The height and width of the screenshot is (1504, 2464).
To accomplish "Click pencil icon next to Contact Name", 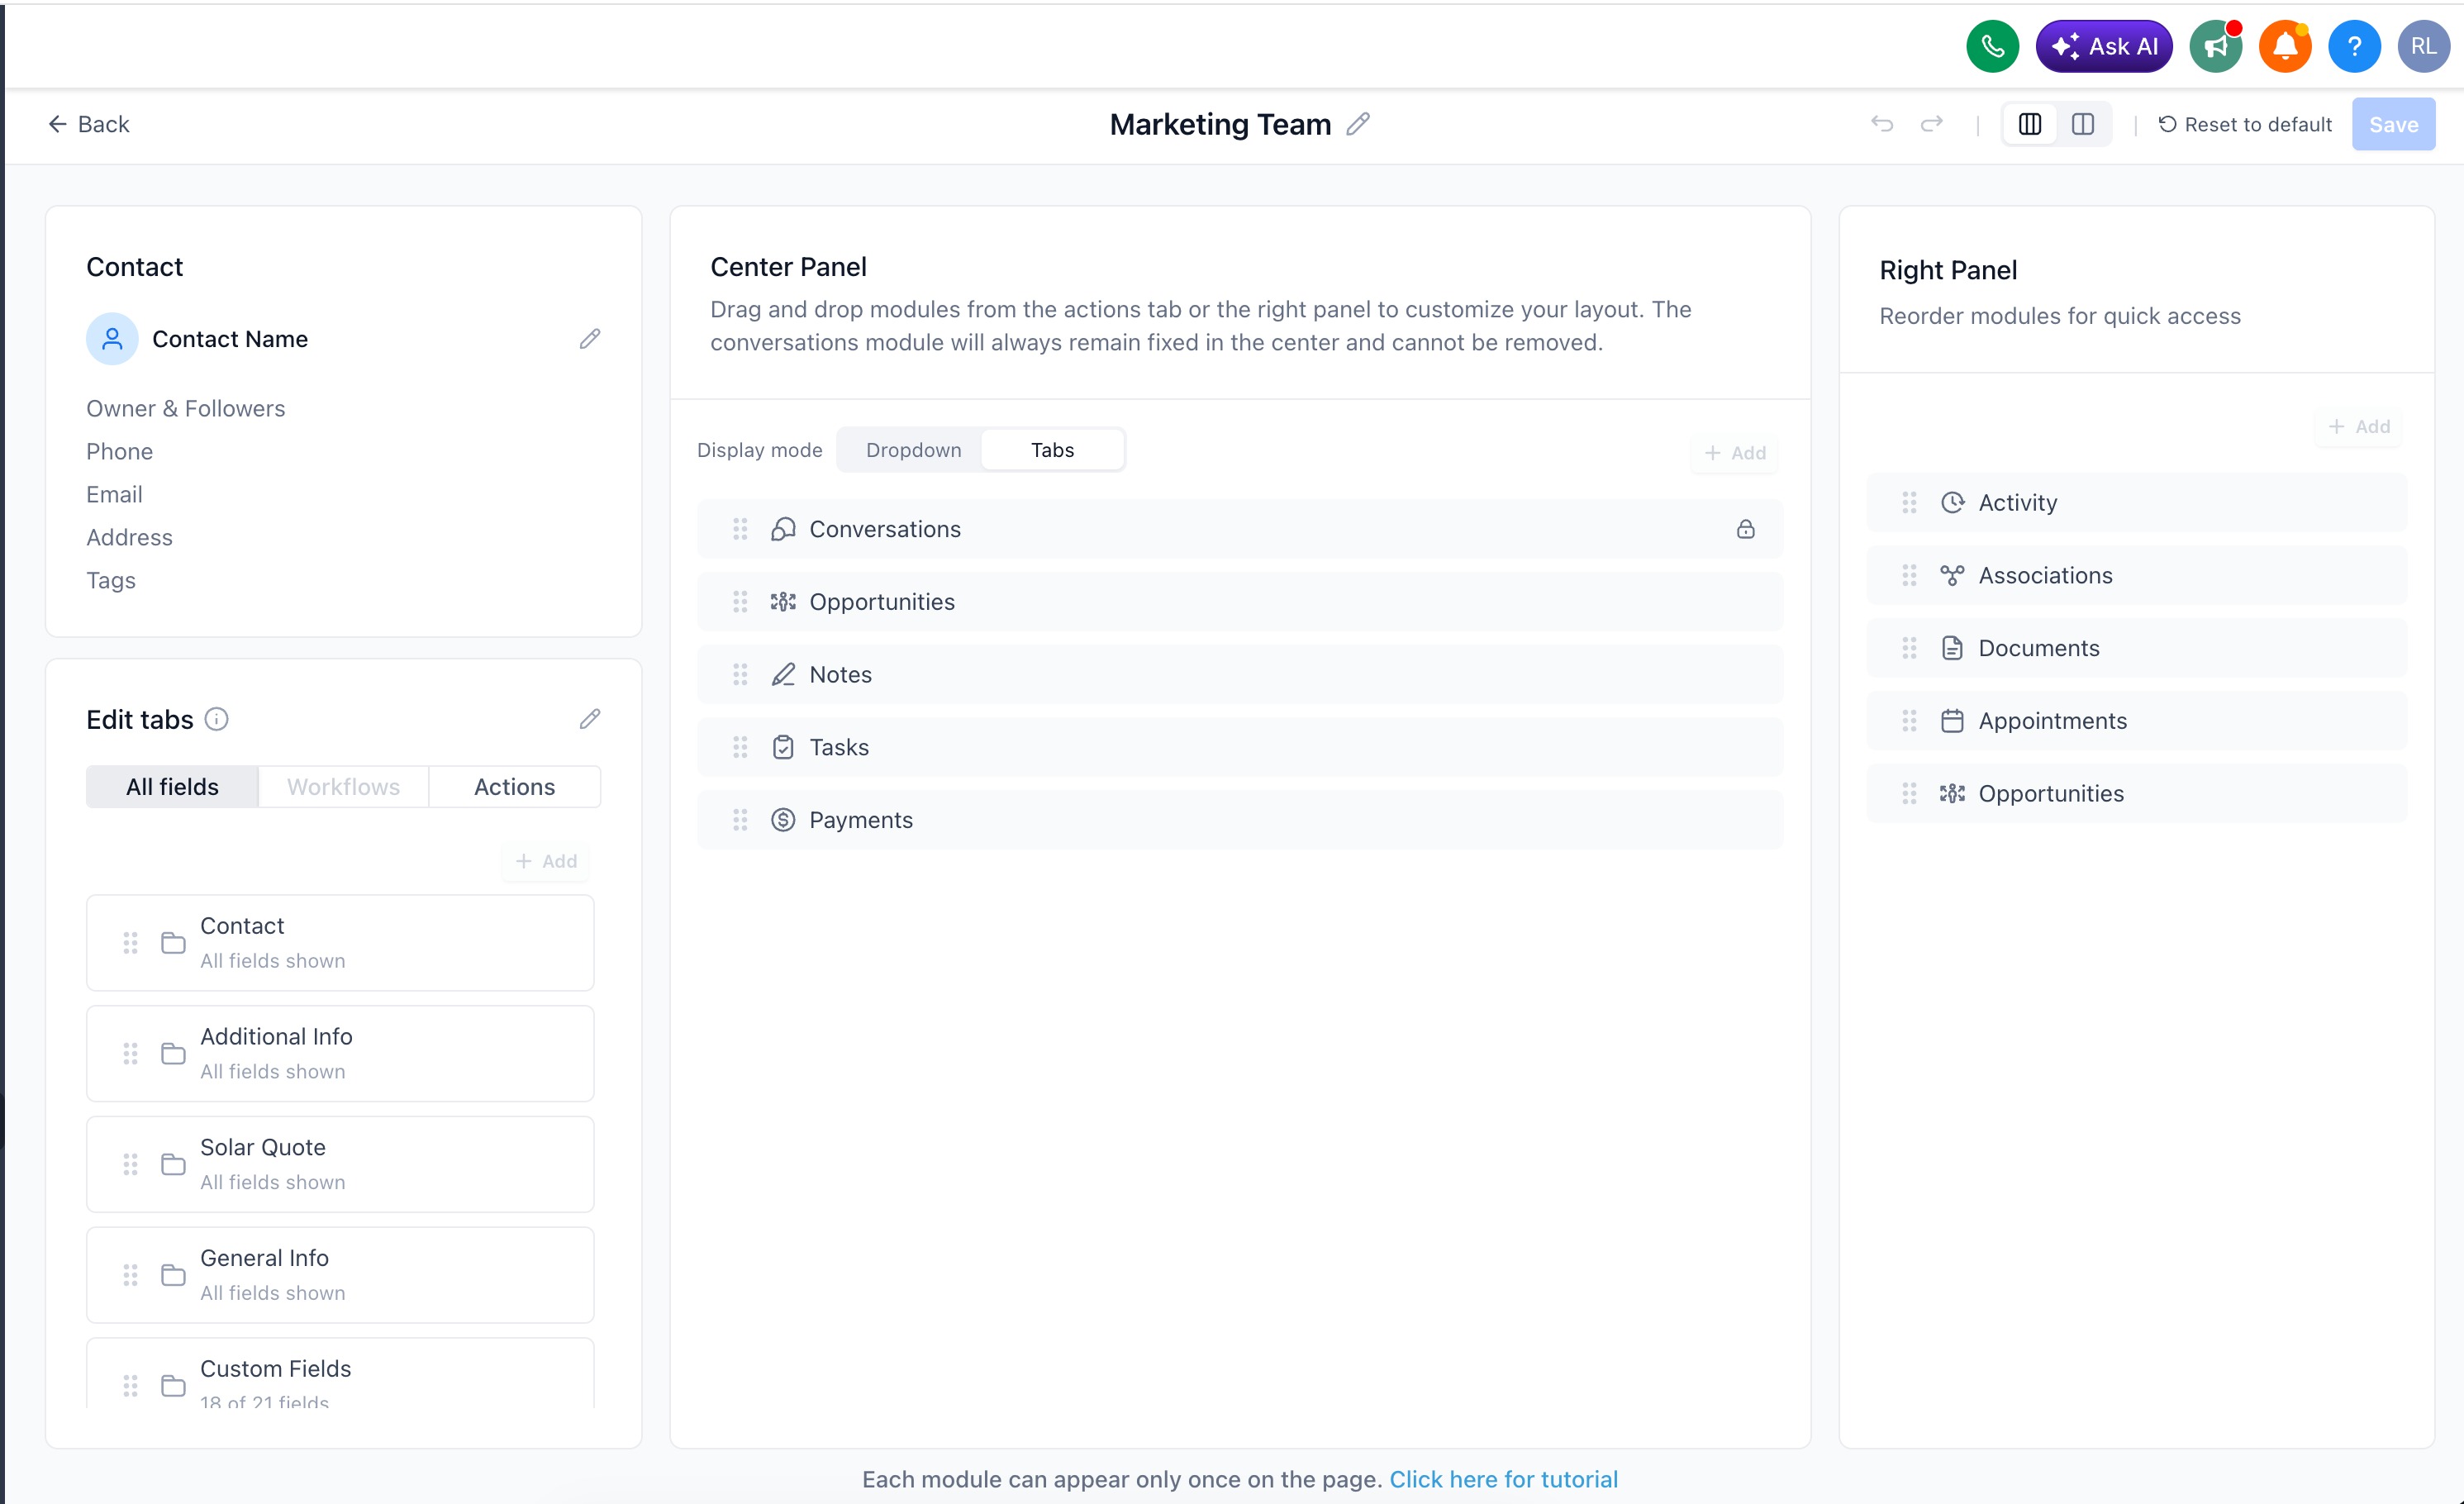I will click(590, 339).
